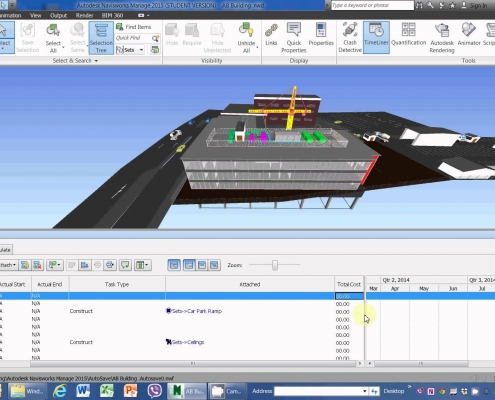Click the greyed Hide Unselected button

point(217,37)
